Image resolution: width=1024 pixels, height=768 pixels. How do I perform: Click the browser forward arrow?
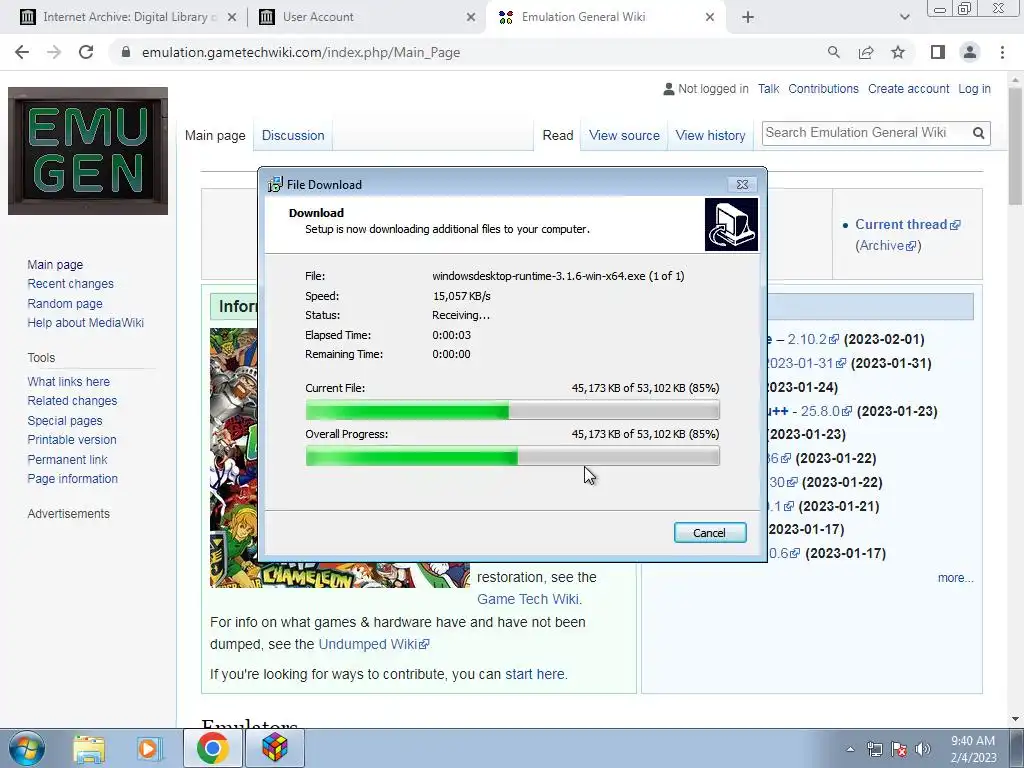click(54, 52)
